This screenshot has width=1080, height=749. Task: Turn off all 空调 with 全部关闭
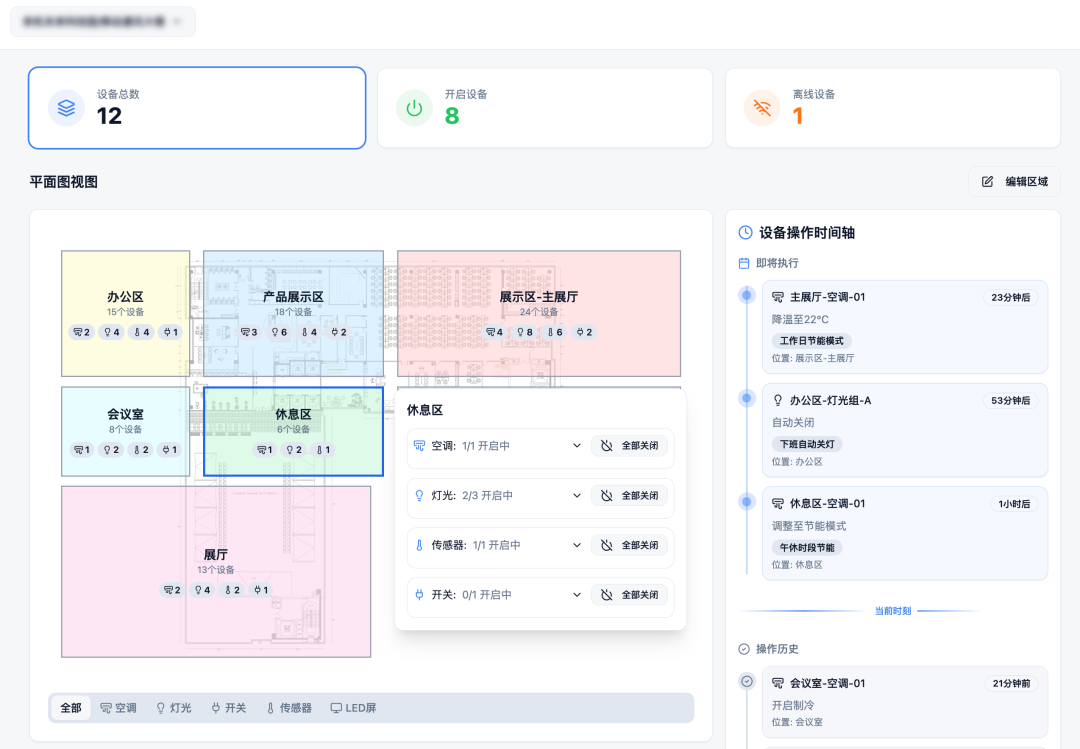pos(630,446)
